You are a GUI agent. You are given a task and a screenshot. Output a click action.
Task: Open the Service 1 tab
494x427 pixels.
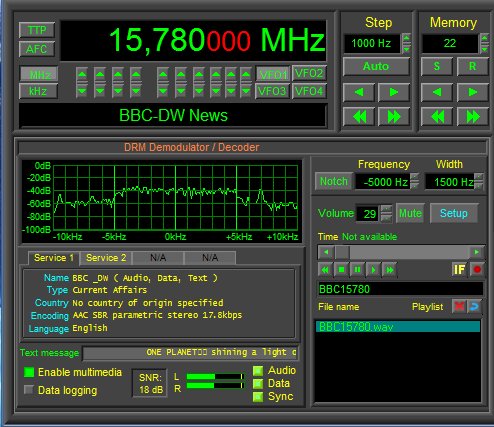pos(53,258)
